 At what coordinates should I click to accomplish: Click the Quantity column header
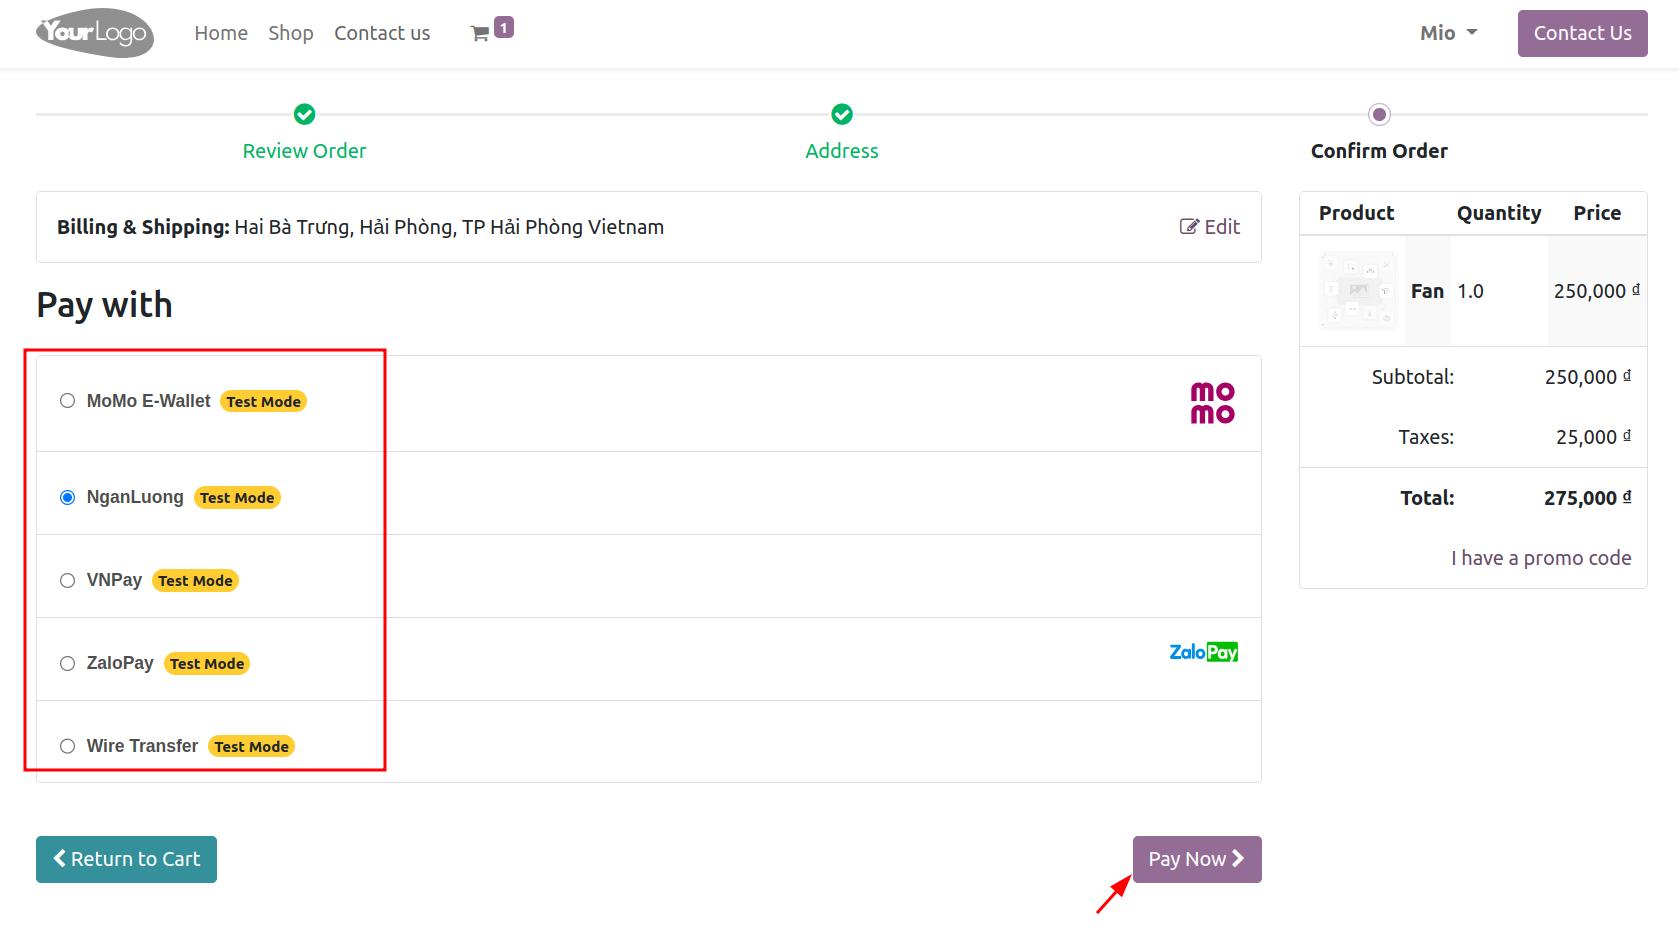click(x=1499, y=213)
